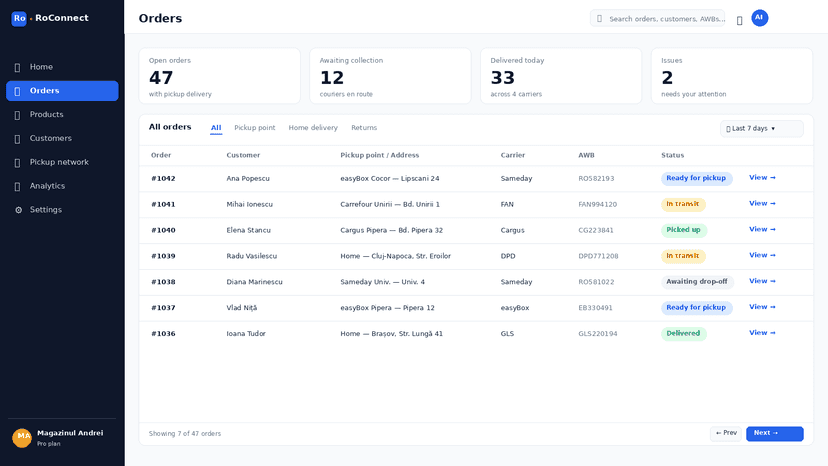Open the AI user avatar menu
828x466 pixels.
[759, 18]
